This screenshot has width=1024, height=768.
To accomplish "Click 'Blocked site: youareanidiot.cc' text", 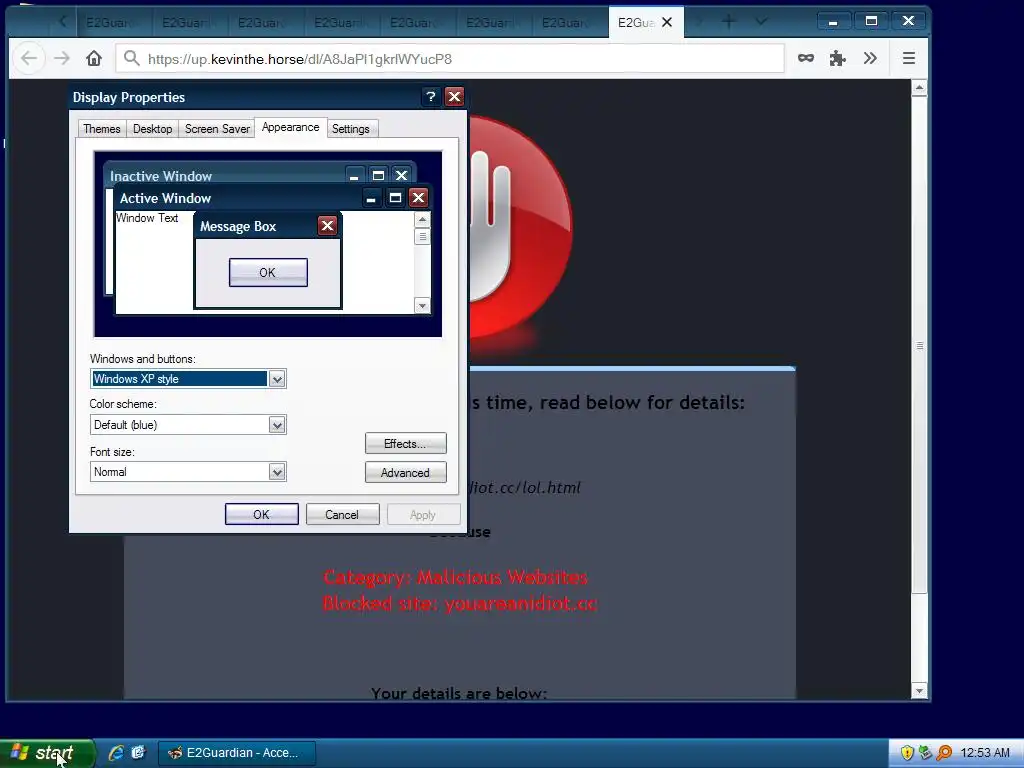I will pyautogui.click(x=460, y=603).
